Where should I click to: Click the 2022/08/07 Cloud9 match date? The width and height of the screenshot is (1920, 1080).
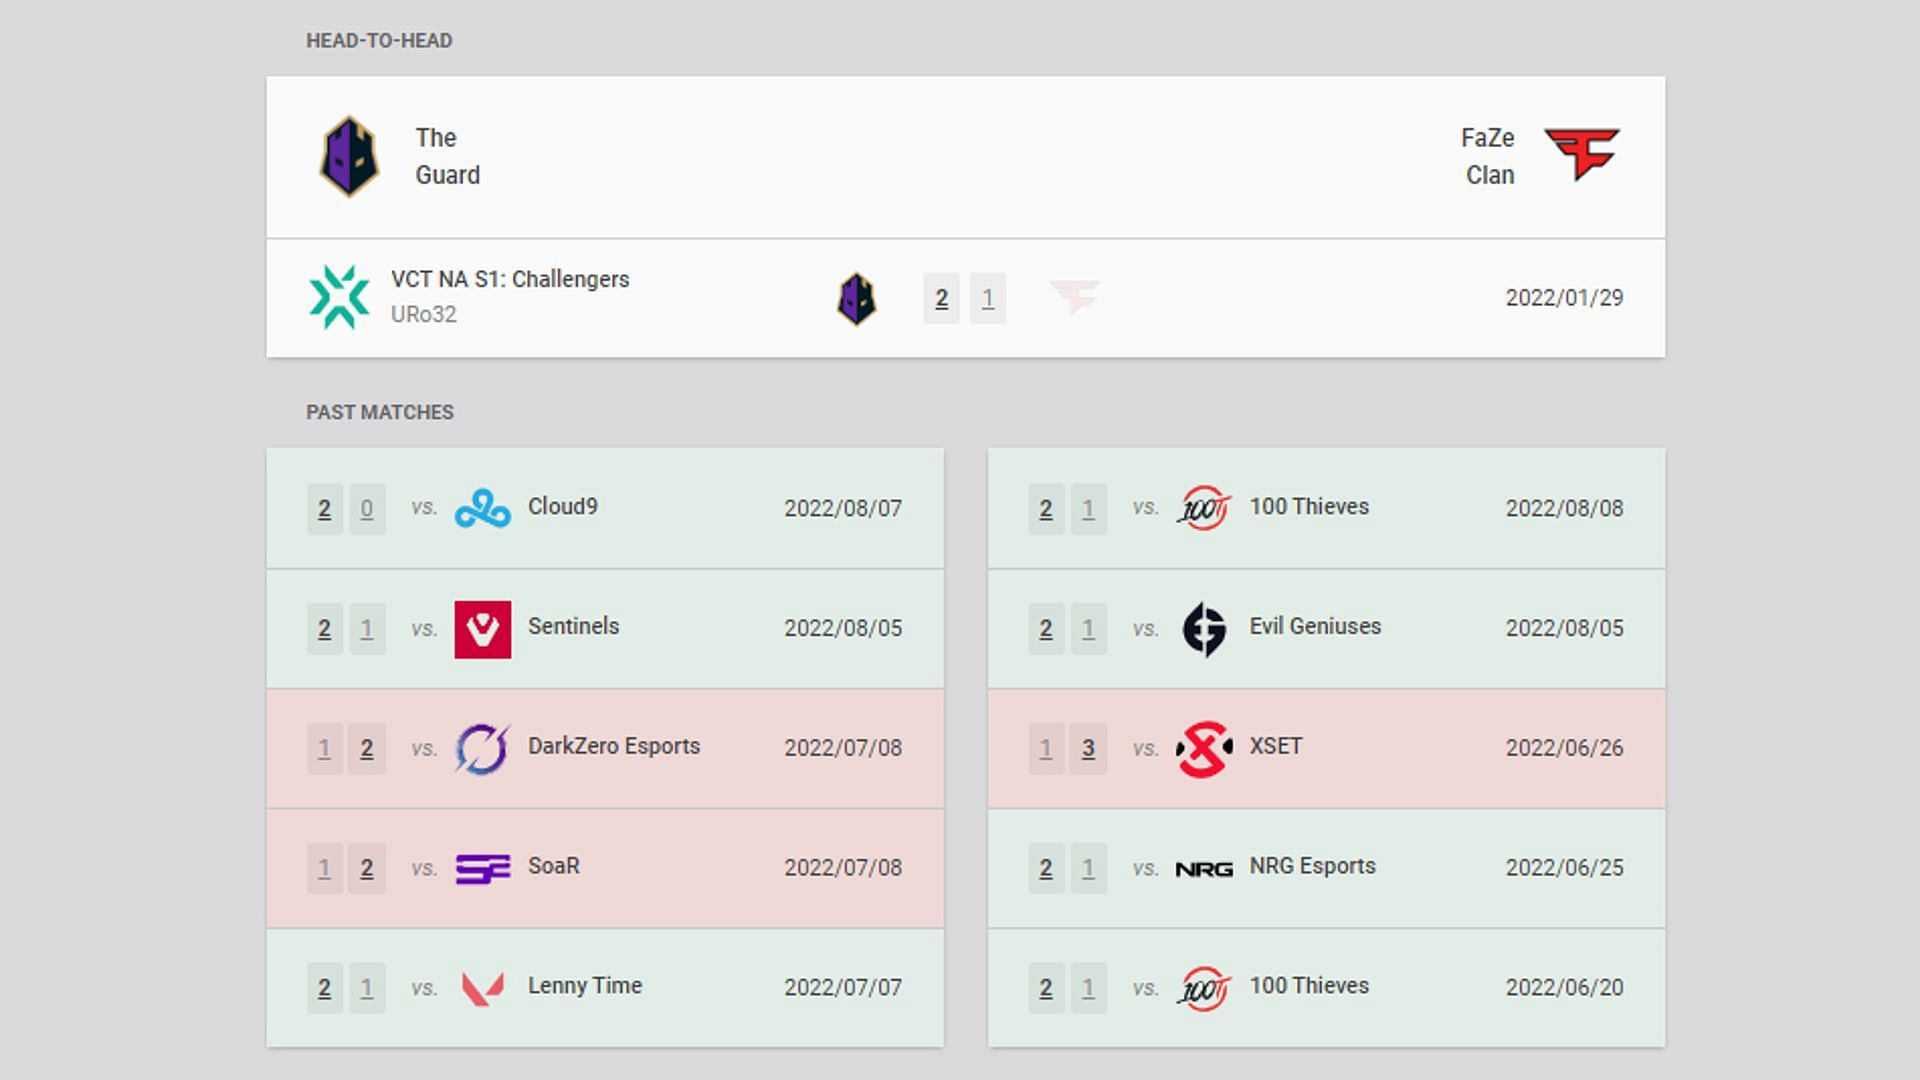click(843, 508)
